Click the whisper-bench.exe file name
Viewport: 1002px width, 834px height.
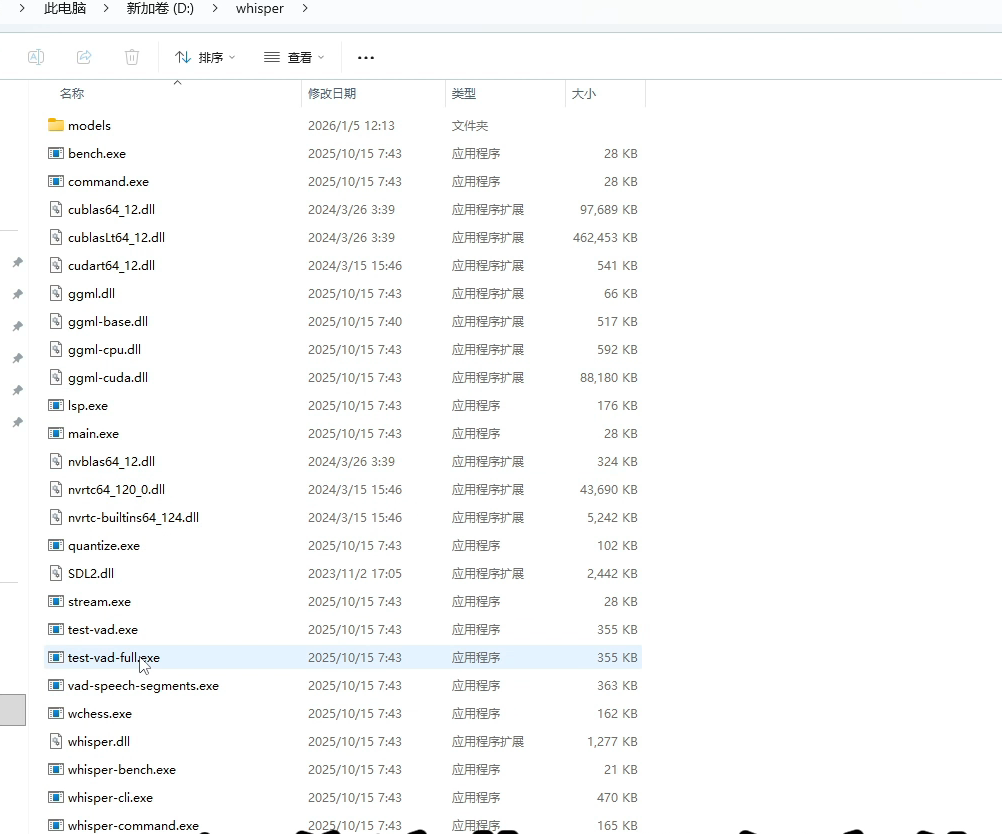pos(121,769)
